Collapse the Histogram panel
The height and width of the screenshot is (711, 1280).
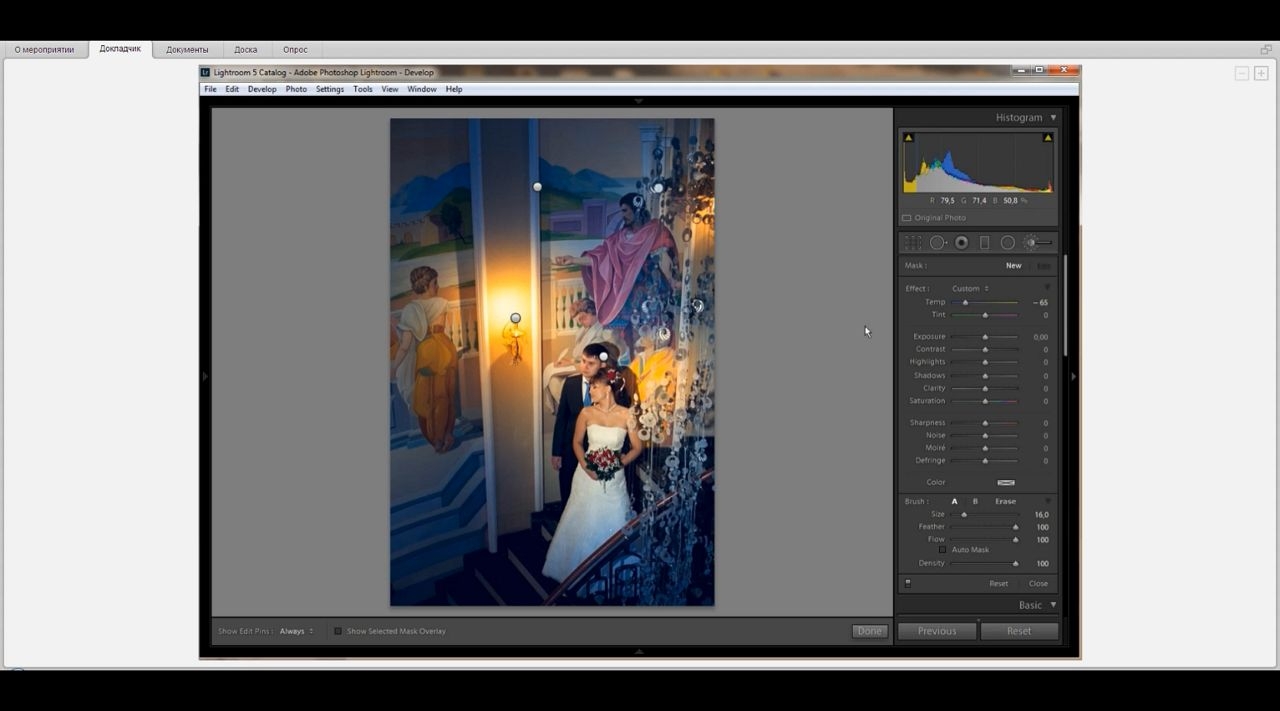pos(1053,118)
